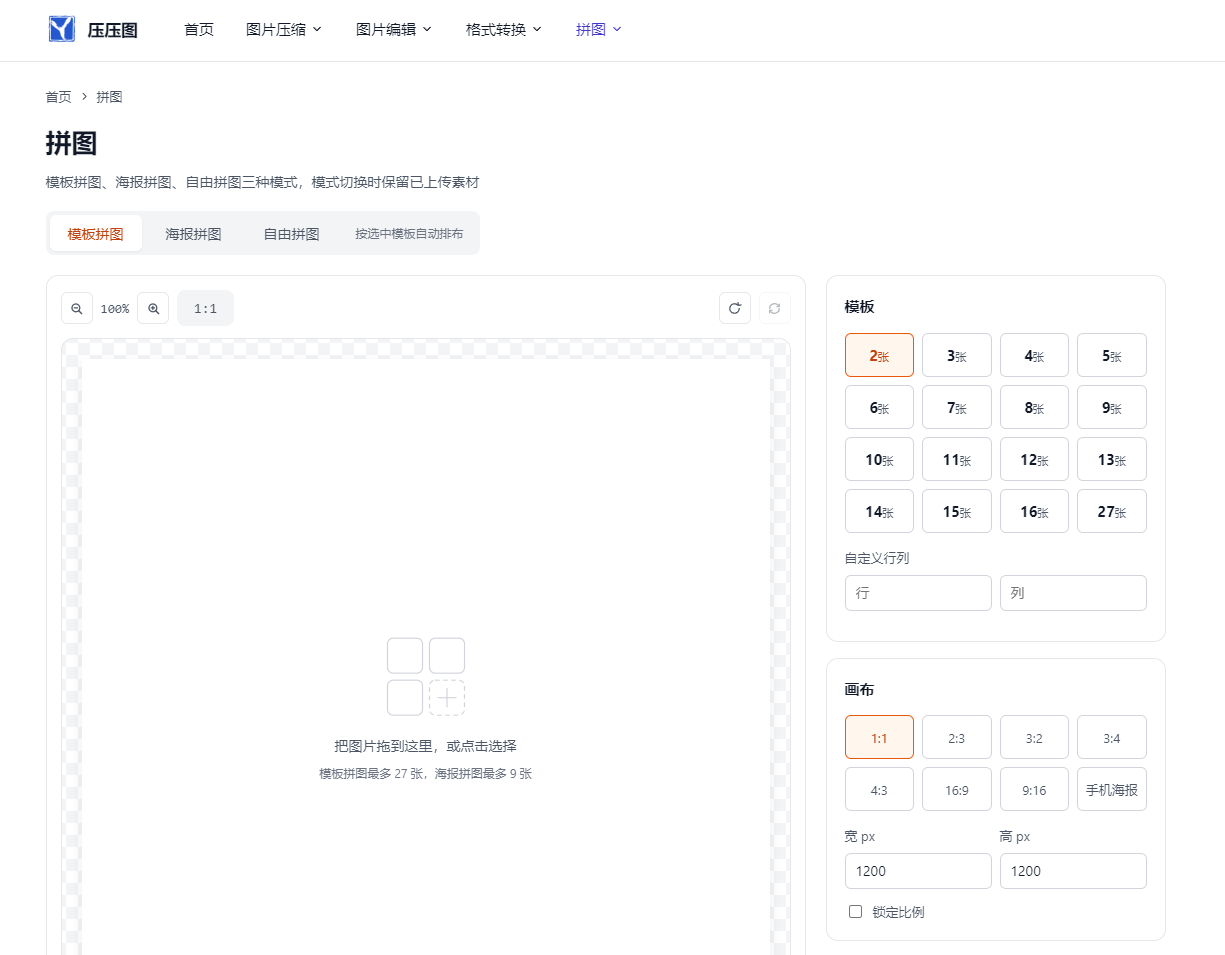Image resolution: width=1225 pixels, height=955 pixels.
Task: Choose the 11张 template
Action: (x=957, y=459)
